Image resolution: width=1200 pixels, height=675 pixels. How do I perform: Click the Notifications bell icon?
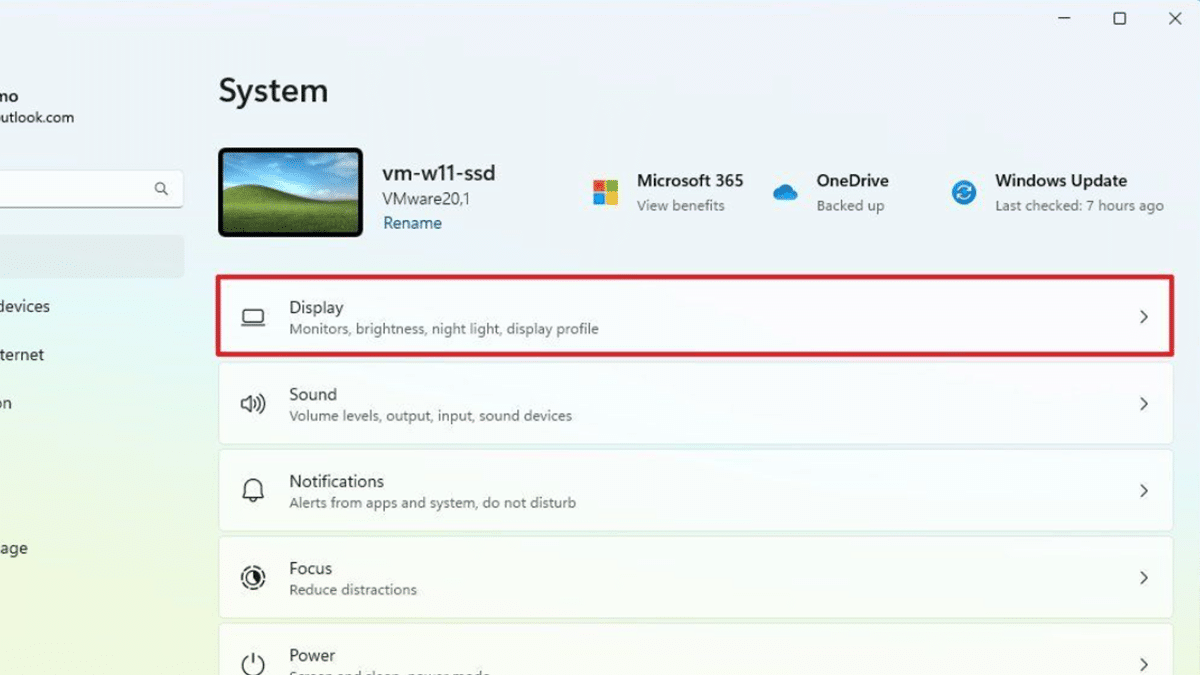pos(253,491)
